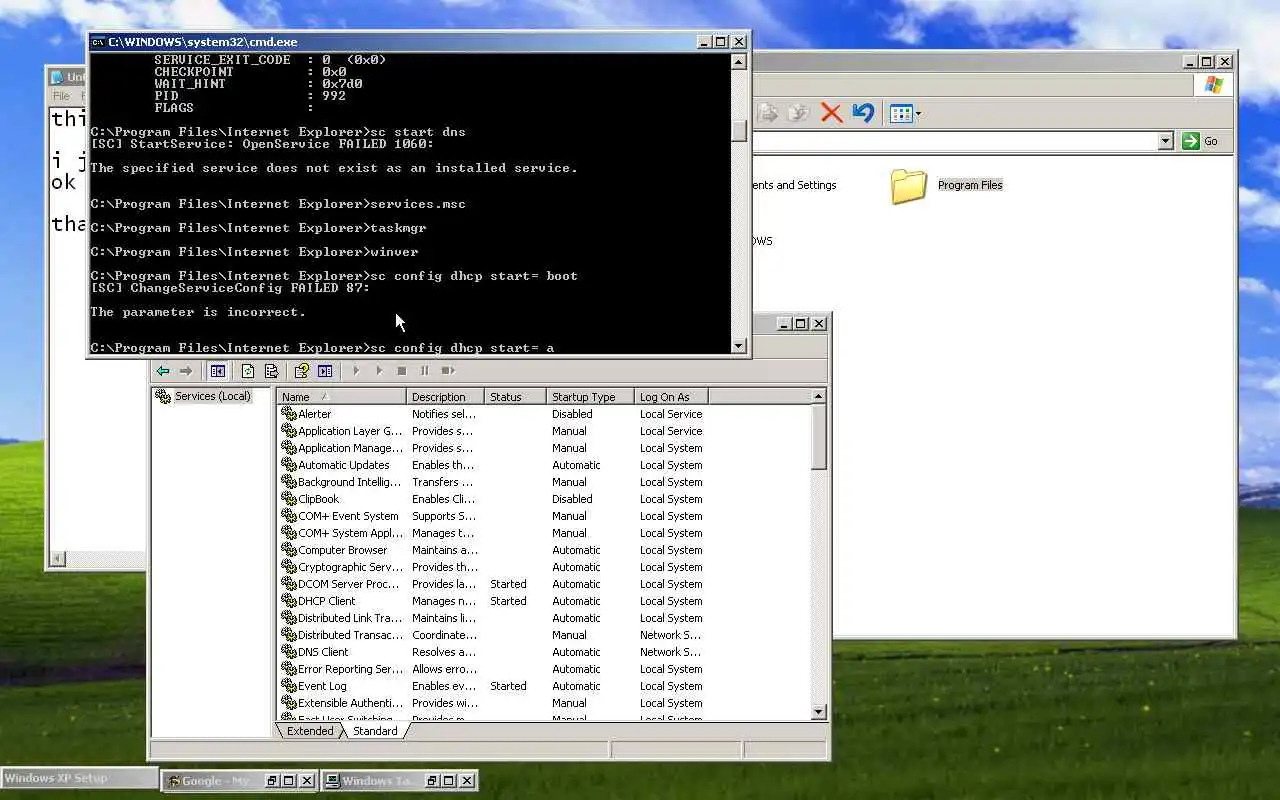Click the Forward arrow in Services toolbar

[x=185, y=371]
